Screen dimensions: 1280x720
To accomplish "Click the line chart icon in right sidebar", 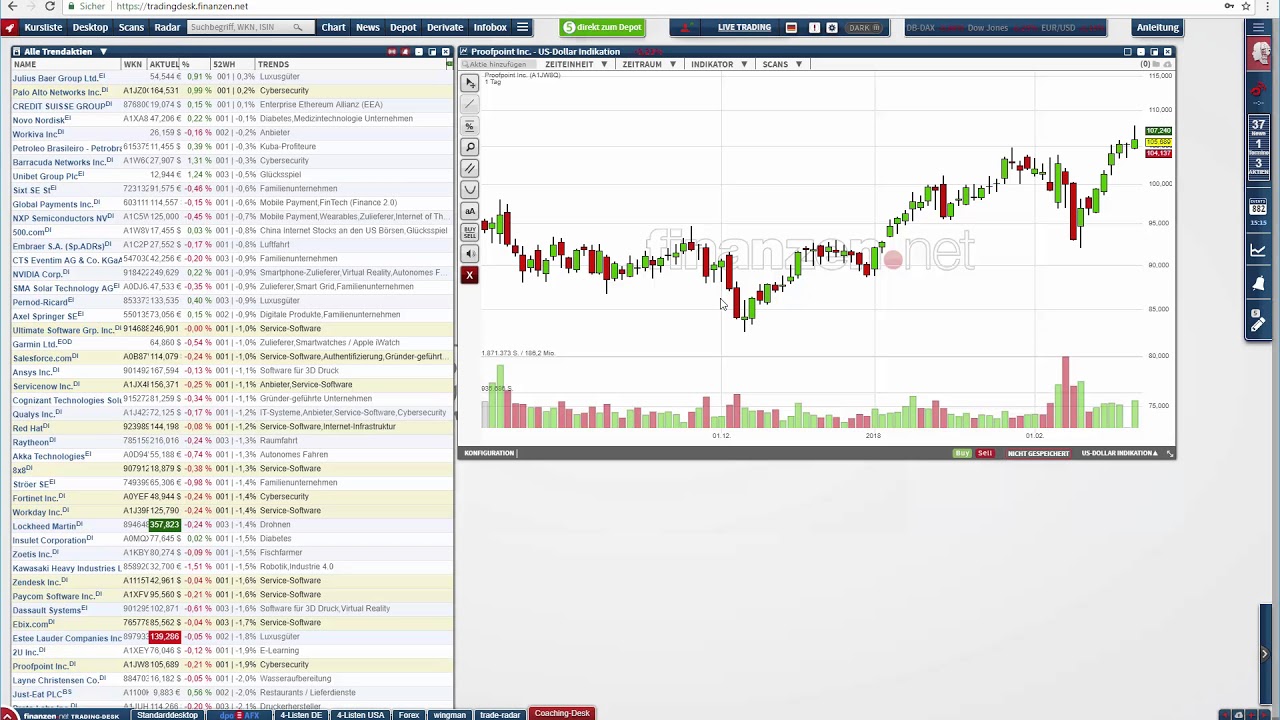I will point(1259,251).
